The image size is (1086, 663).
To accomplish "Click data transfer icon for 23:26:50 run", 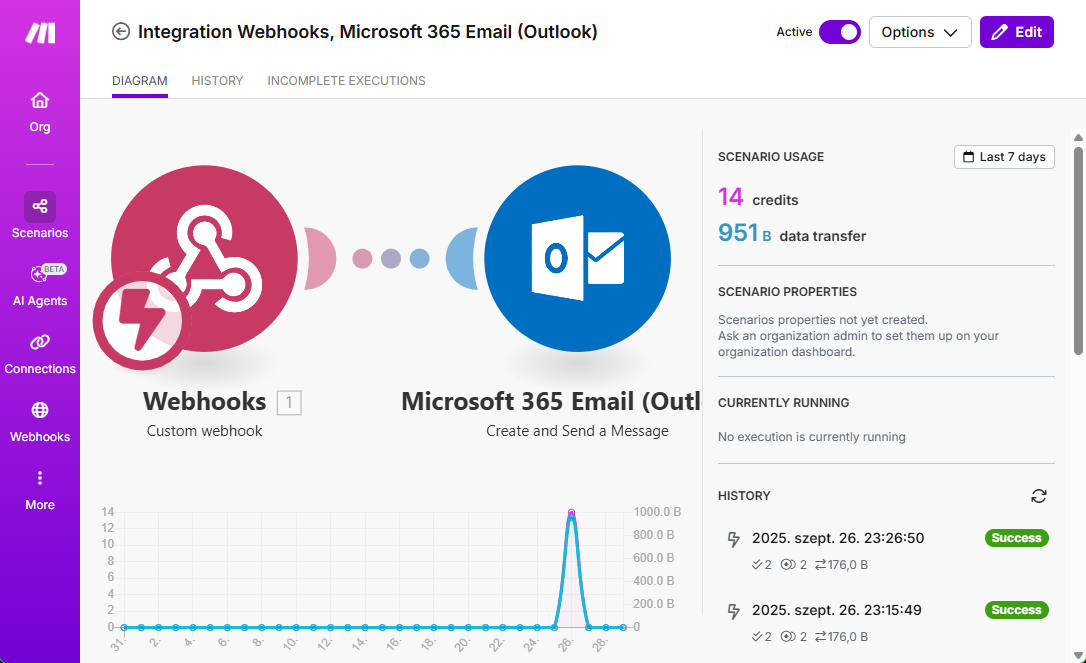I will point(820,565).
